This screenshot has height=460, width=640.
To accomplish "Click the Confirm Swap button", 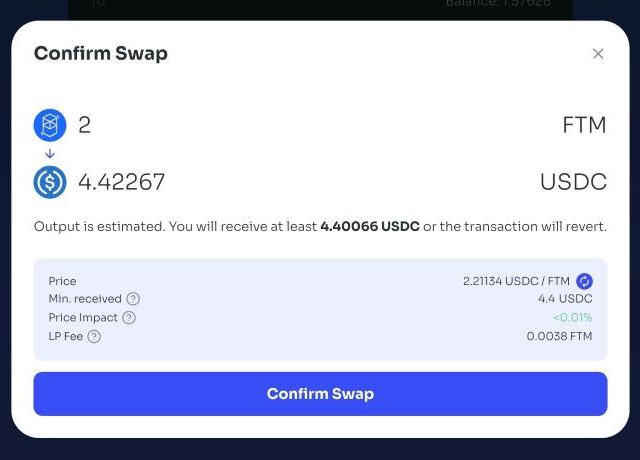I will tap(320, 394).
